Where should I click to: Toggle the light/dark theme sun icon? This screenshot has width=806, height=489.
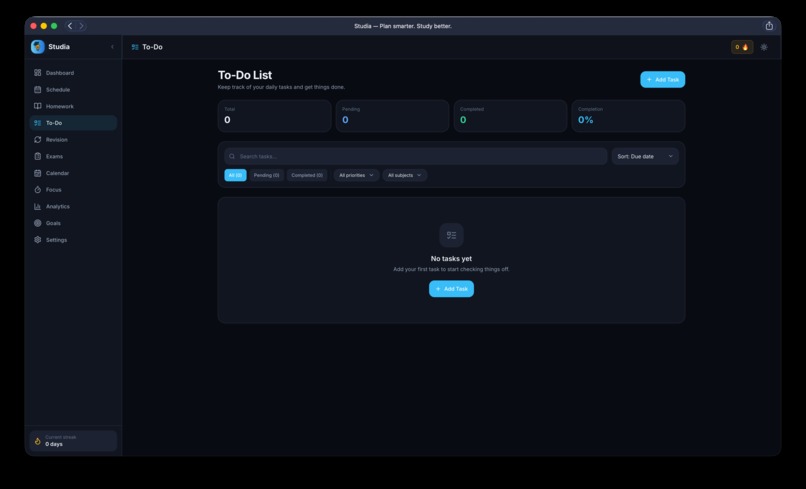[764, 47]
